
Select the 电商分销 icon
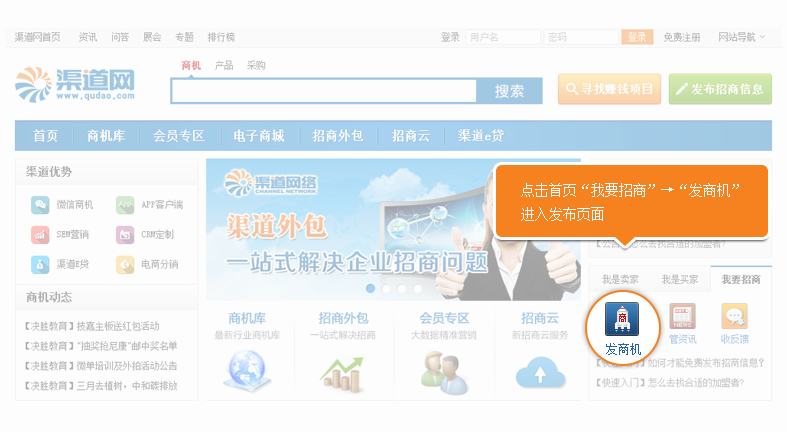pyautogui.click(x=125, y=264)
